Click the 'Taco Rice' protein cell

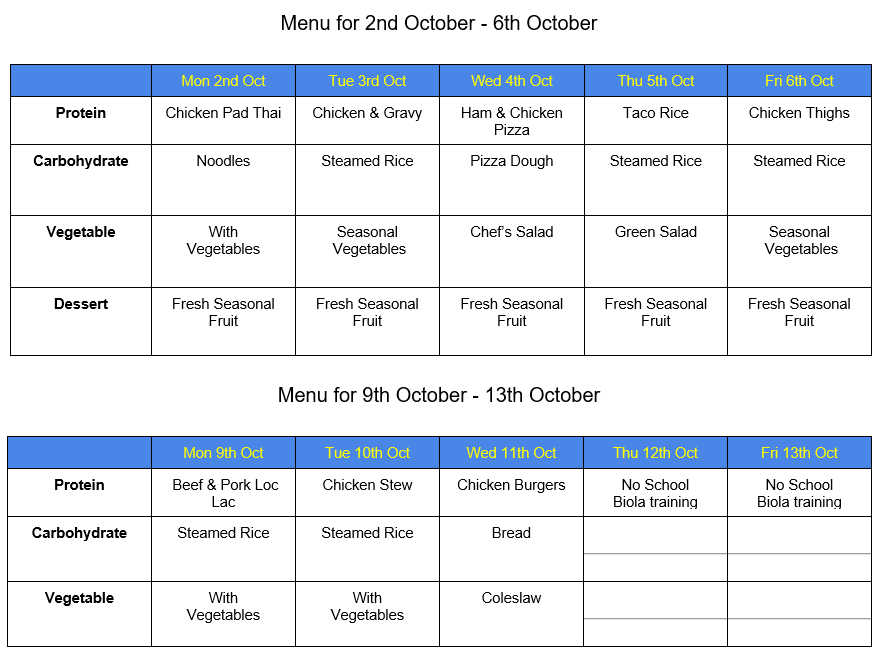(x=656, y=113)
